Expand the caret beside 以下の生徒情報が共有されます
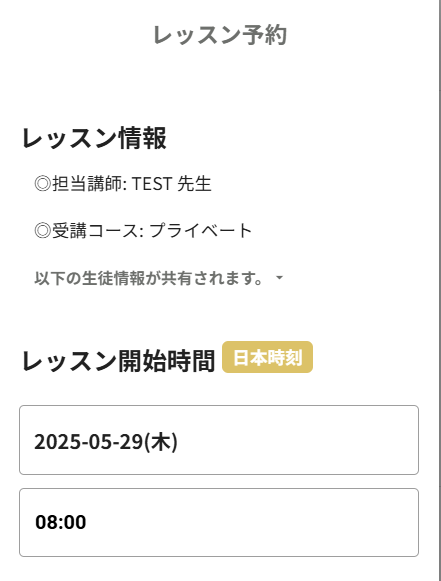441x581 pixels. [279, 278]
